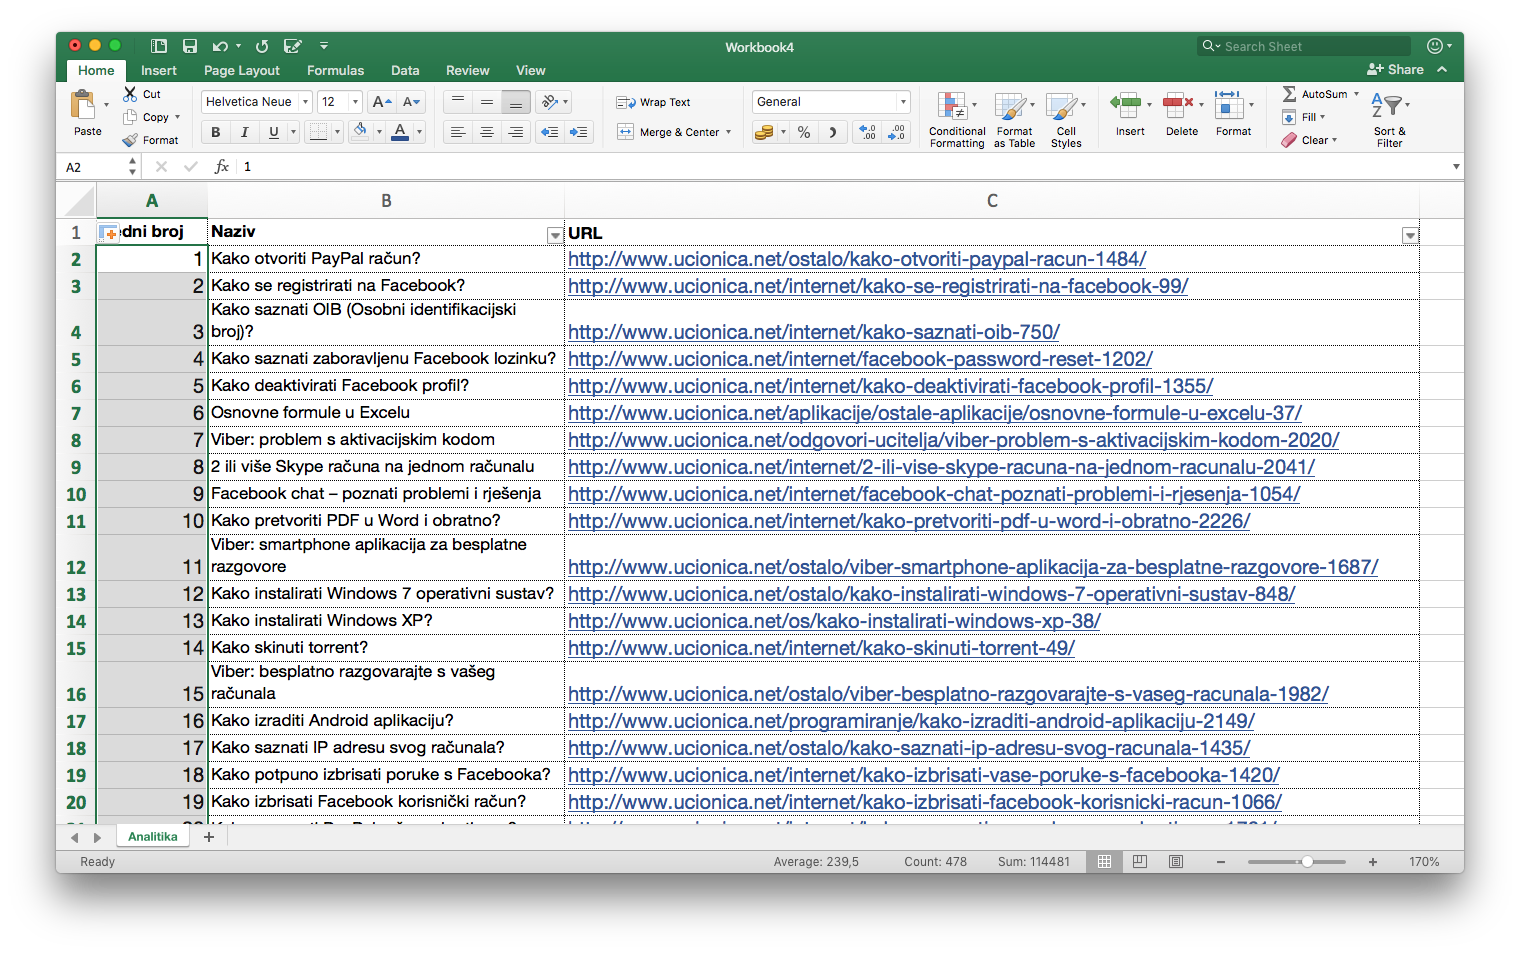Viewport: 1520px width, 953px height.
Task: Toggle italic formatting
Action: point(244,132)
